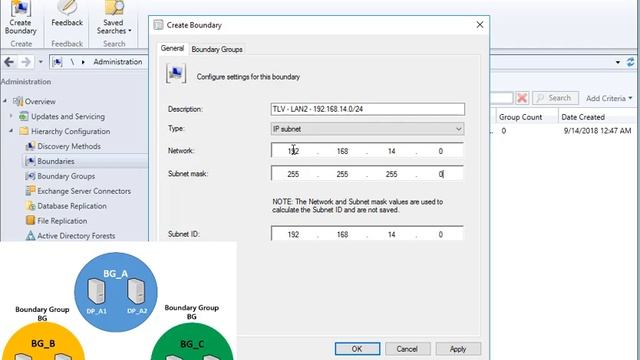Click the Database Replication icon
The image size is (640, 360).
coord(30,206)
